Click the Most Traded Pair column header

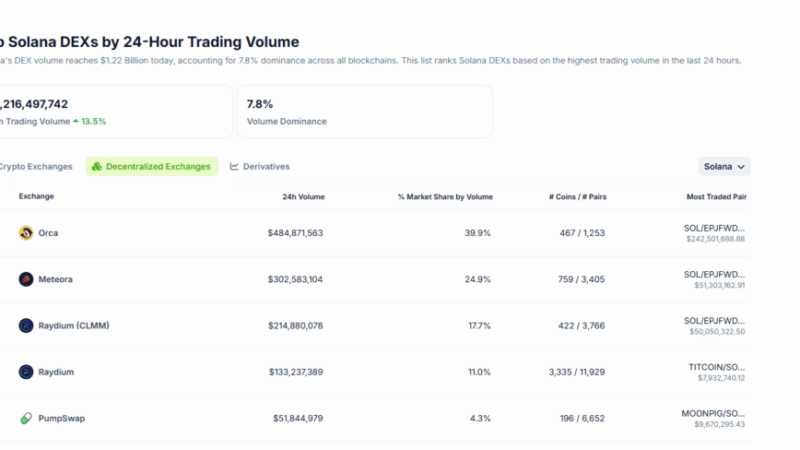tap(716, 196)
